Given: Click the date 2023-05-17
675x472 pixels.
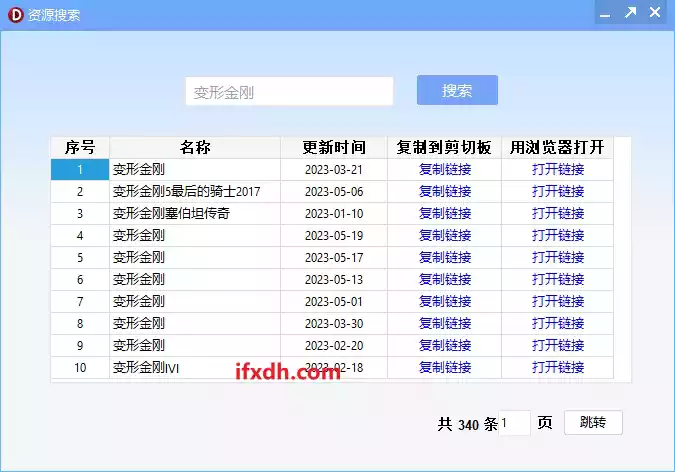Looking at the screenshot, I should (x=334, y=258).
